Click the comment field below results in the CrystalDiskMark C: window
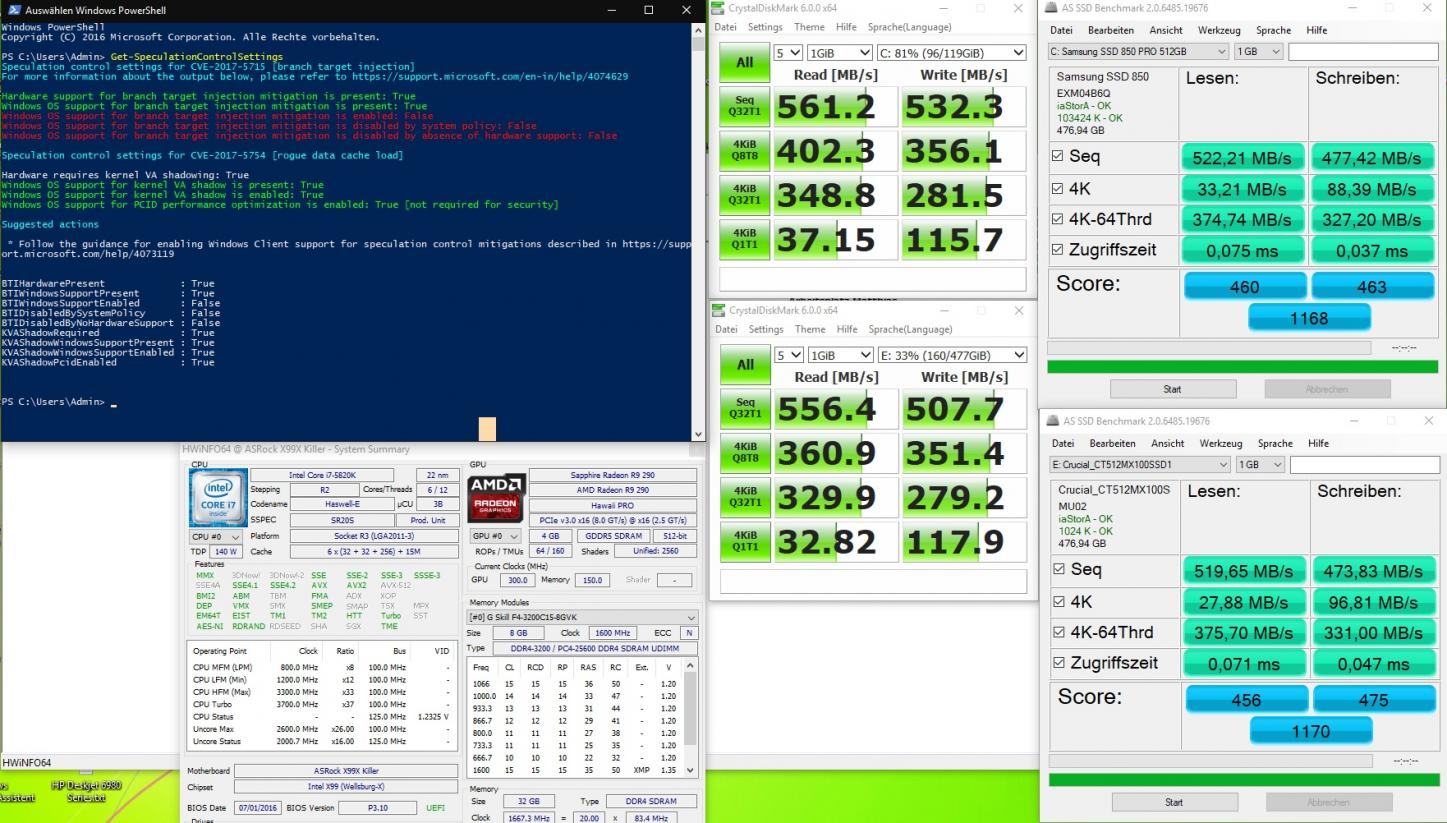The height and width of the screenshot is (823, 1447). [873, 279]
